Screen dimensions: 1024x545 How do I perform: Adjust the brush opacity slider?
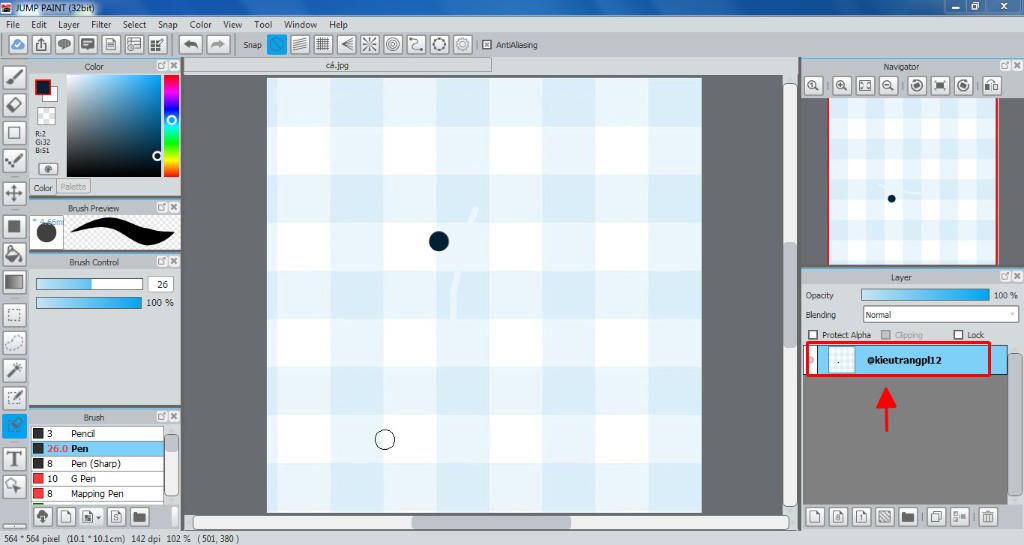click(x=89, y=303)
